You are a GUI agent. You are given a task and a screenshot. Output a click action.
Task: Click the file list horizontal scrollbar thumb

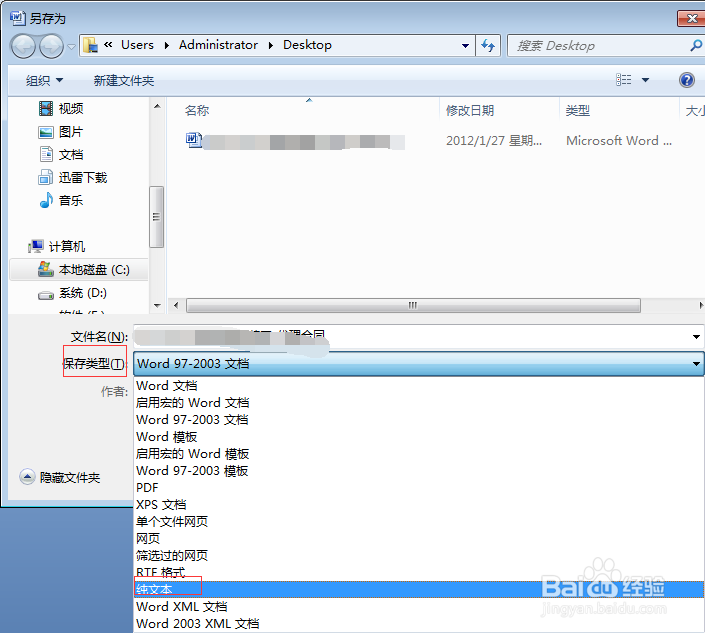click(413, 306)
